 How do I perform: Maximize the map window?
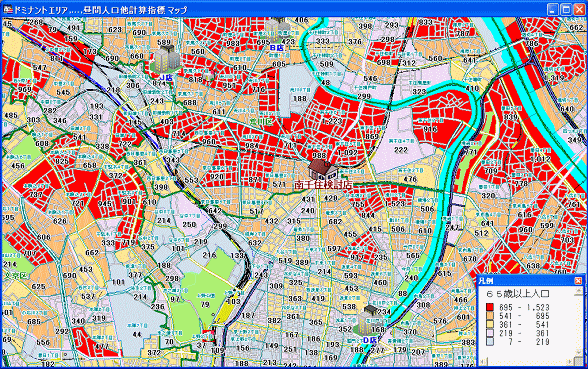point(566,9)
